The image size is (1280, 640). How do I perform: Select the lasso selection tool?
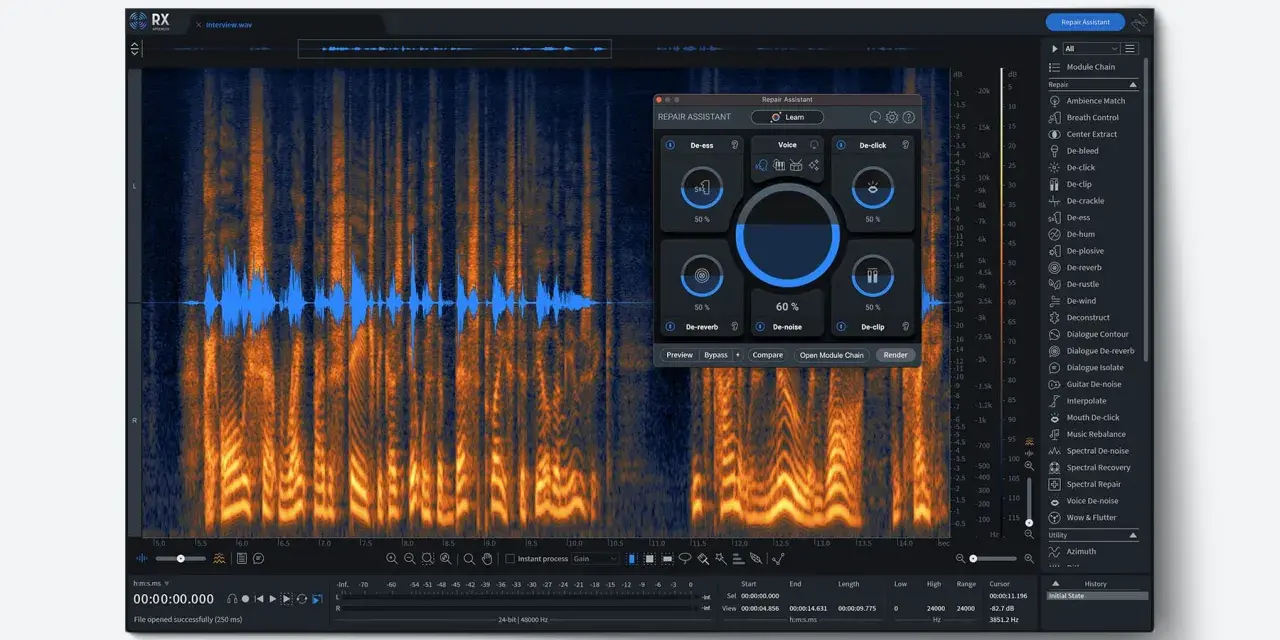click(685, 559)
